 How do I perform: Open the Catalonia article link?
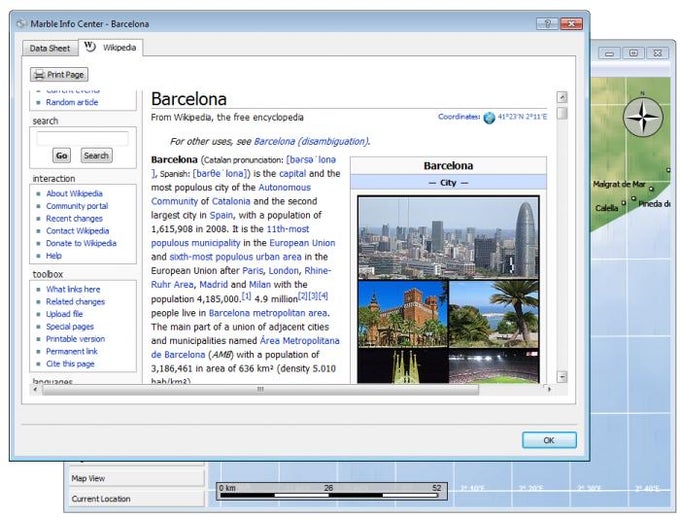pyautogui.click(x=231, y=201)
